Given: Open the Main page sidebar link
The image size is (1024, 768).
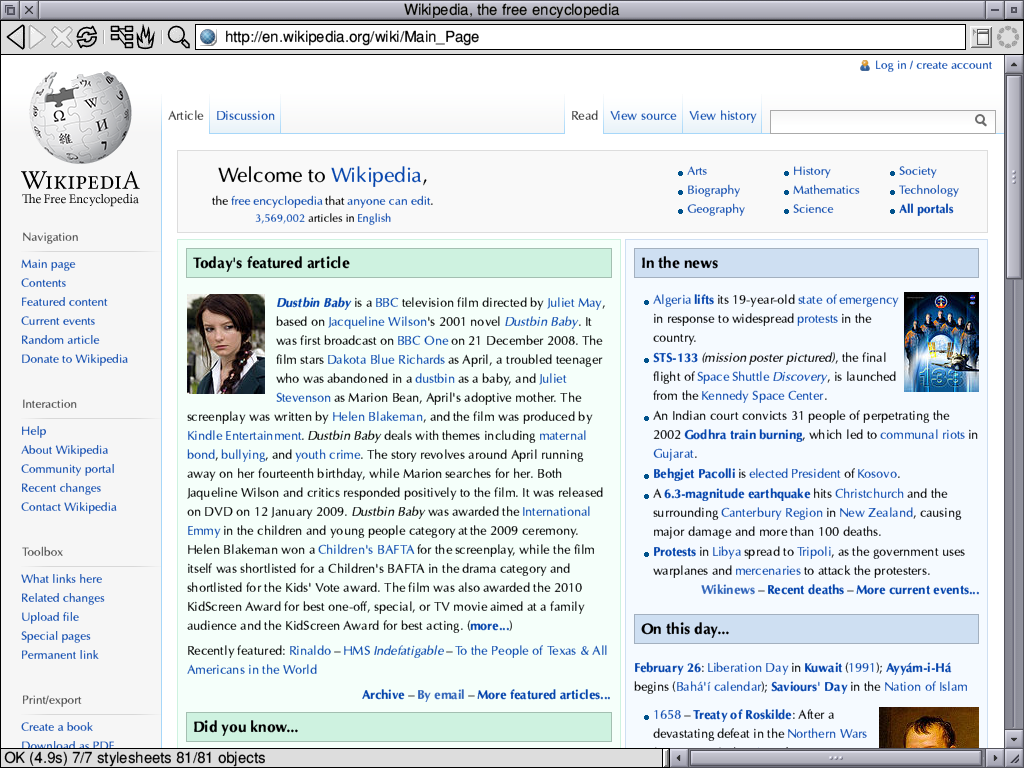Looking at the screenshot, I should tap(48, 264).
